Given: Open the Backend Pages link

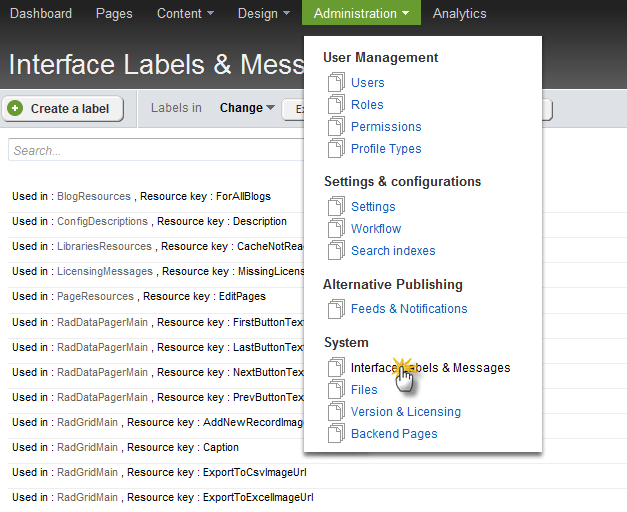Looking at the screenshot, I should (x=394, y=434).
